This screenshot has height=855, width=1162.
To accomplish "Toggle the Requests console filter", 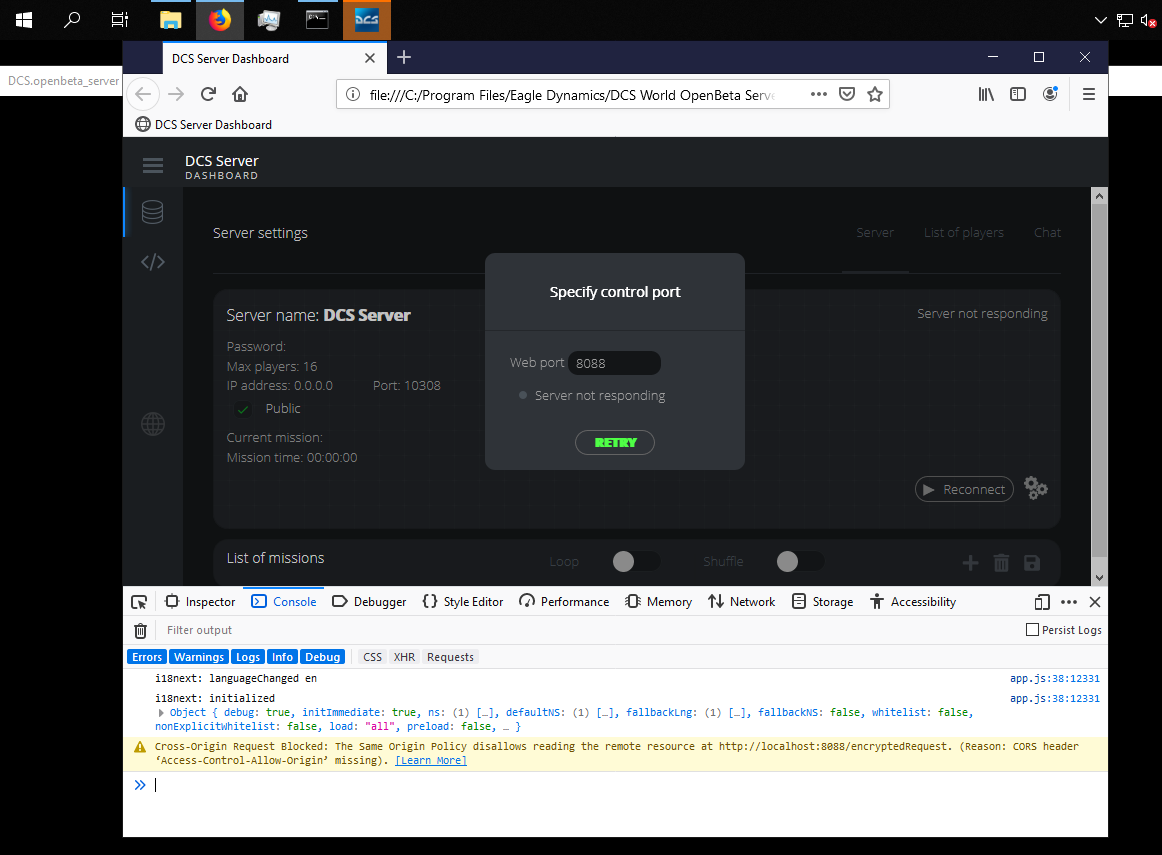I will pos(451,657).
